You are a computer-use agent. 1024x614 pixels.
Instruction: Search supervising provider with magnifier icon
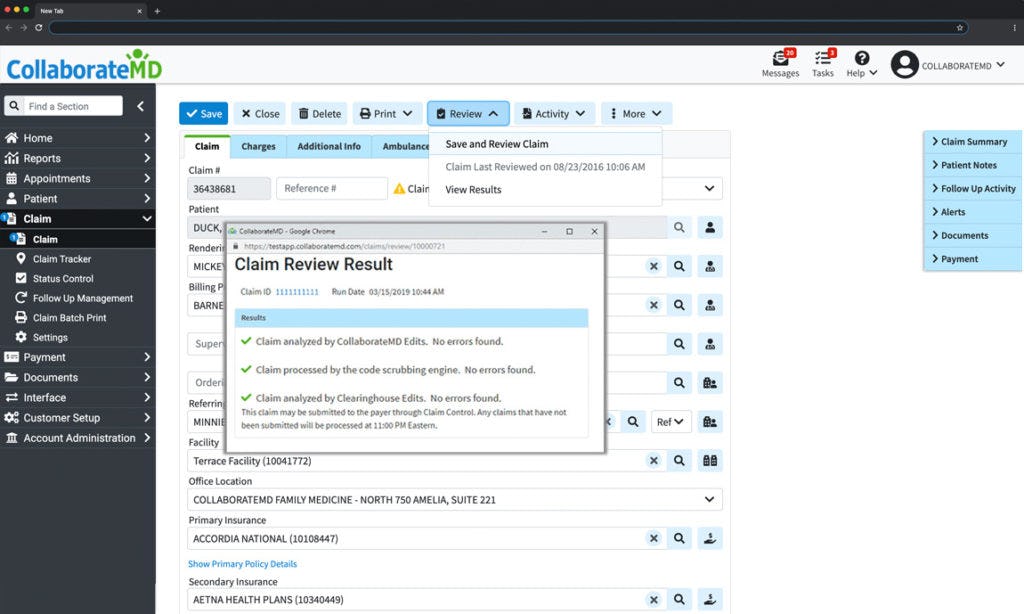(x=679, y=344)
